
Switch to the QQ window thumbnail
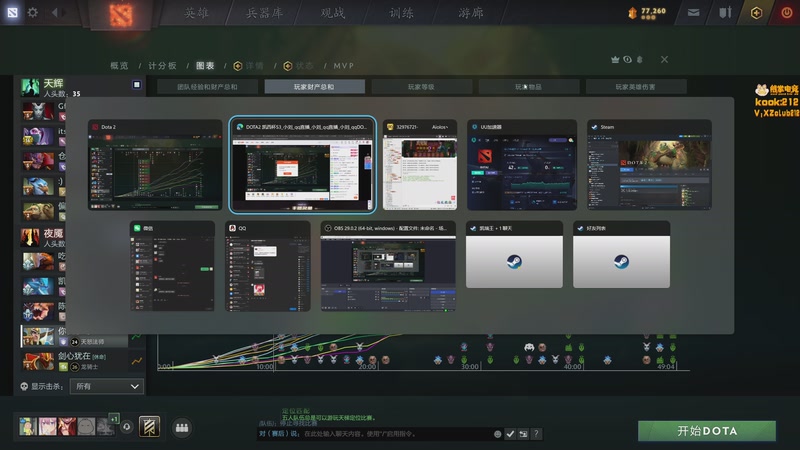point(268,266)
